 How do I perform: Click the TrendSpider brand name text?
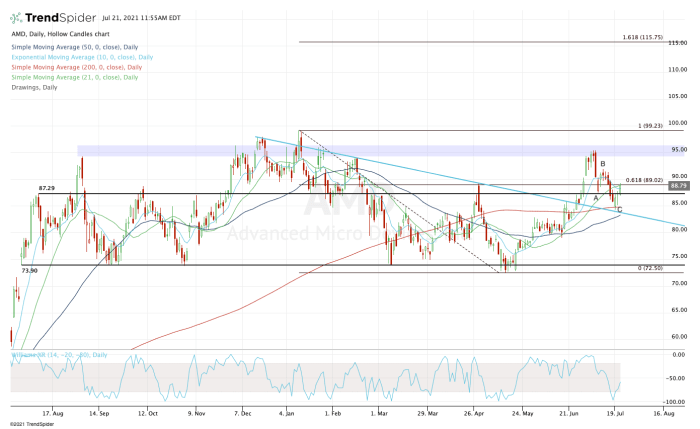(x=60, y=18)
